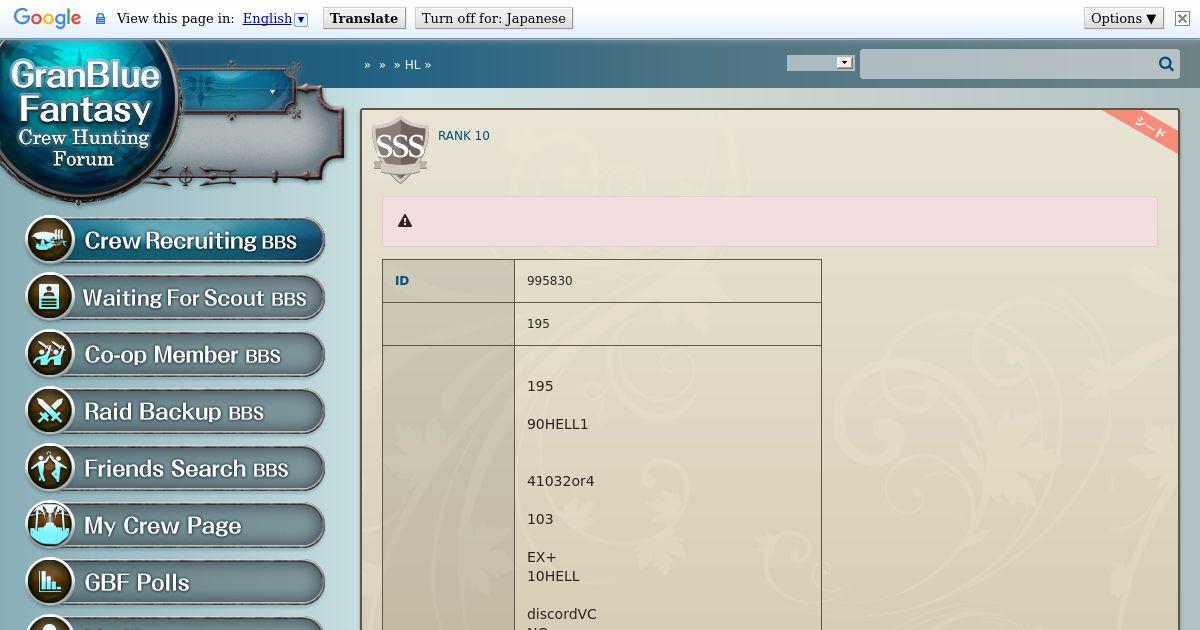The width and height of the screenshot is (1200, 630).
Task: Click the My Crew Page fountain icon
Action: click(50, 525)
